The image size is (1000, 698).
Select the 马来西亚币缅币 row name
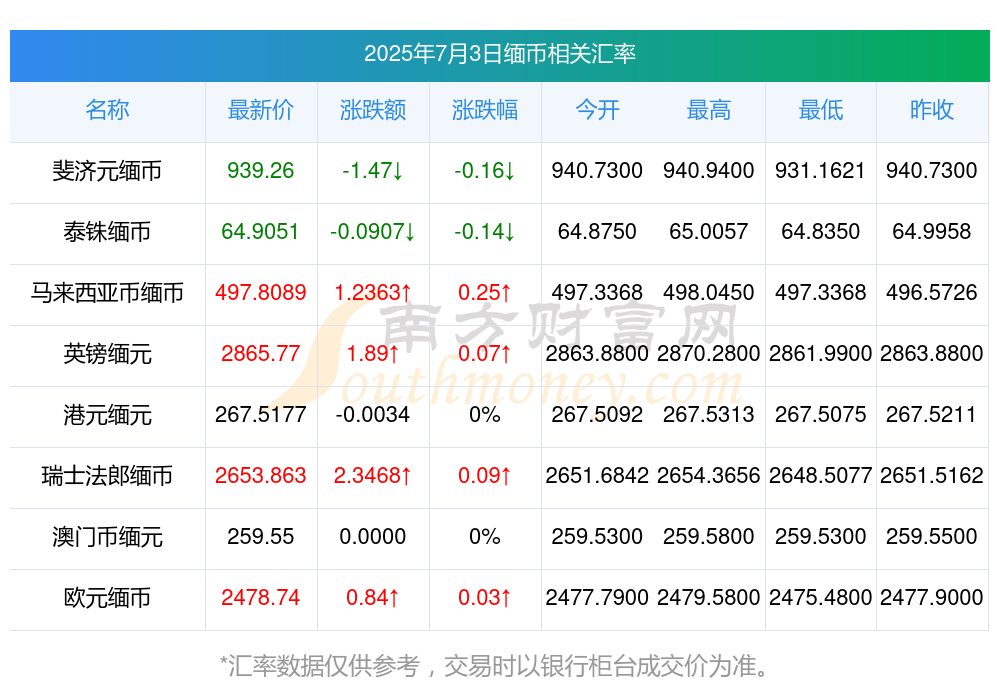(x=107, y=293)
